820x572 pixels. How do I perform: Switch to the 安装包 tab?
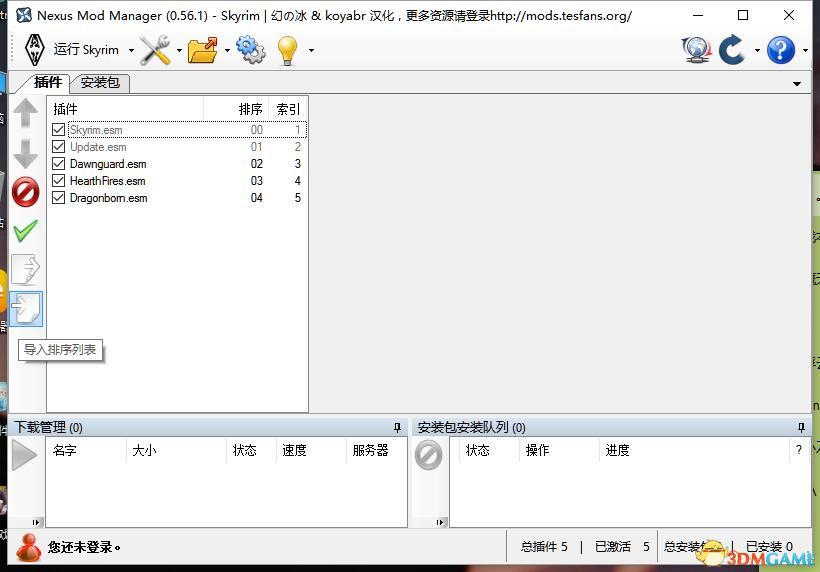[100, 83]
